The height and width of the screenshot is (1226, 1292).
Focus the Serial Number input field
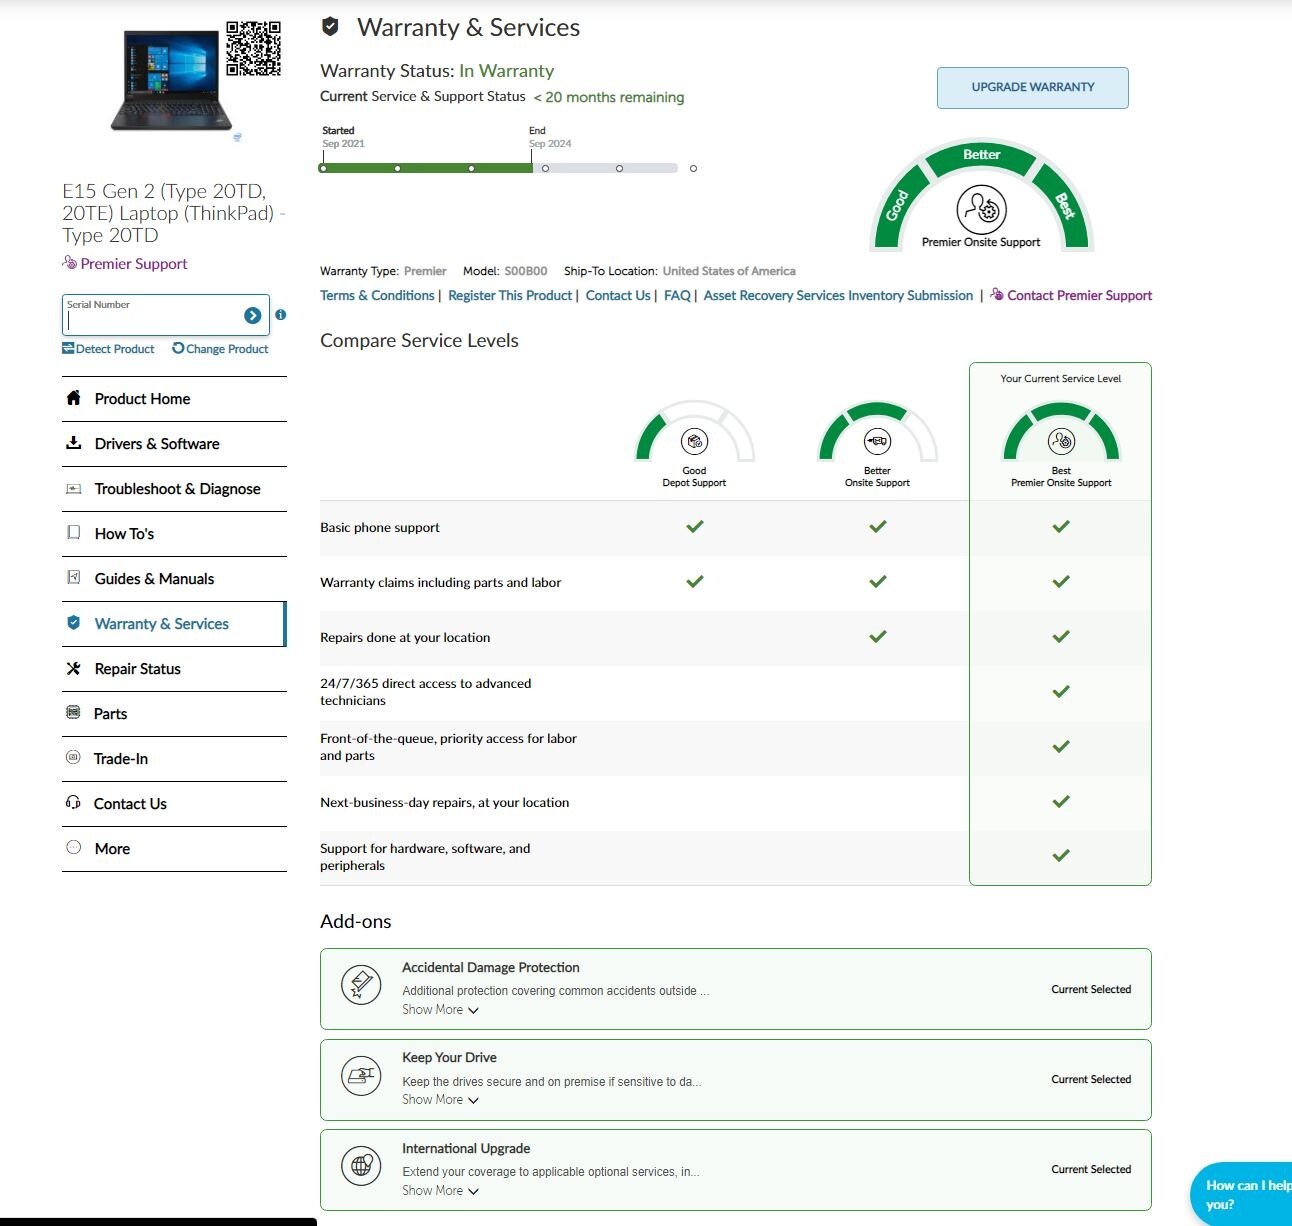(x=152, y=320)
